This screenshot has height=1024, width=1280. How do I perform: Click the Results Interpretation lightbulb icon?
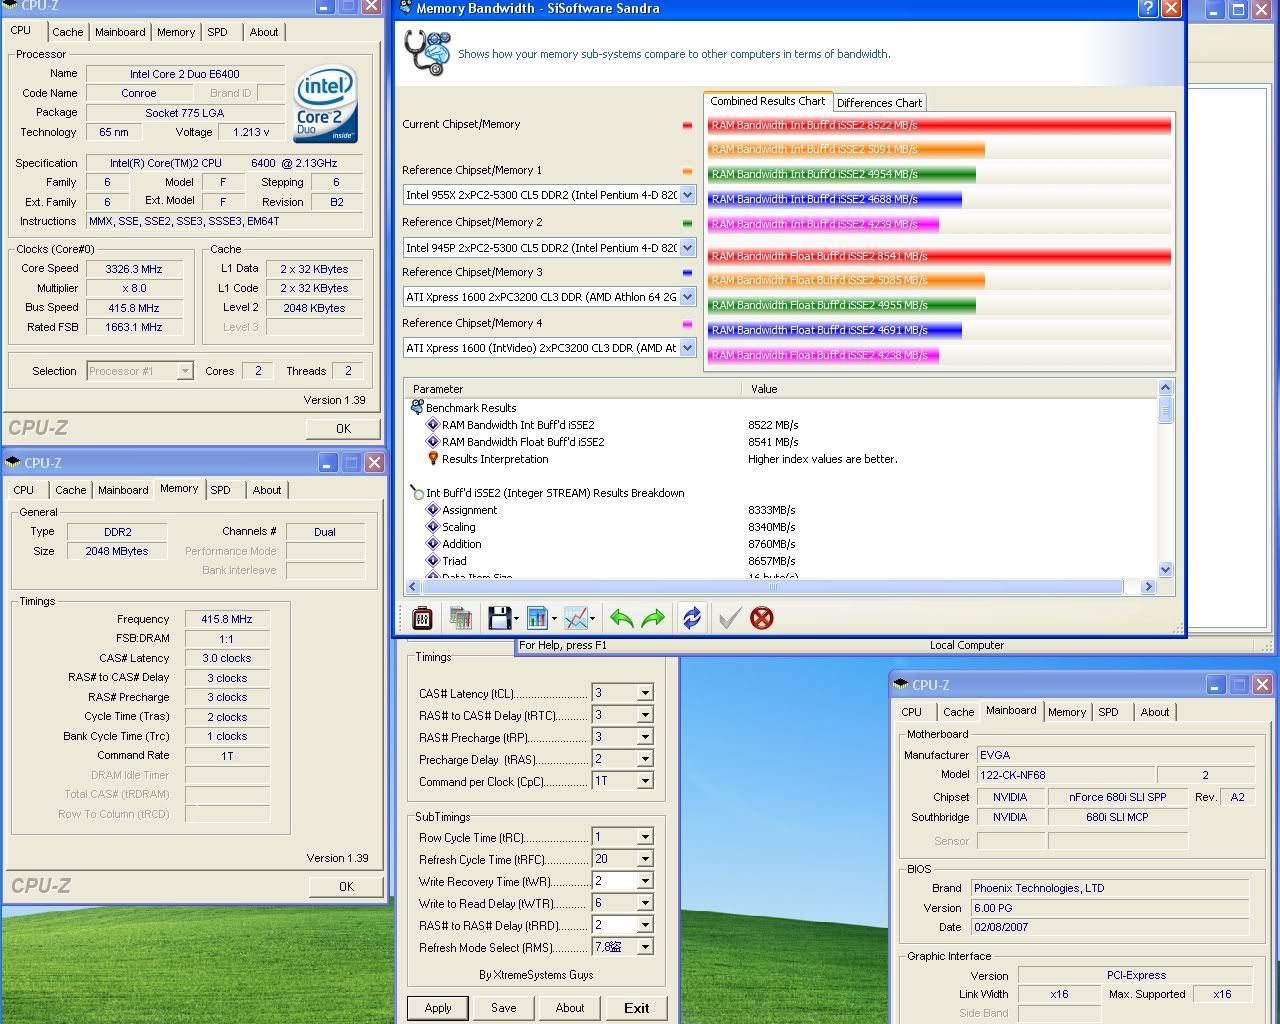433,458
